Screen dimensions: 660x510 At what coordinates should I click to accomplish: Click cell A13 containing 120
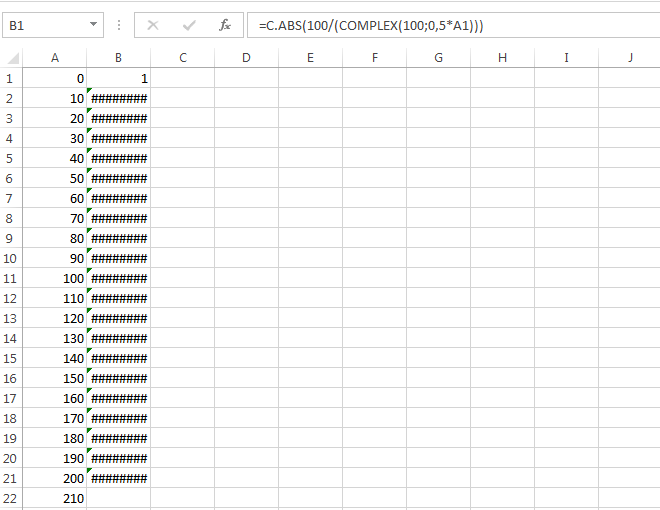pos(55,318)
